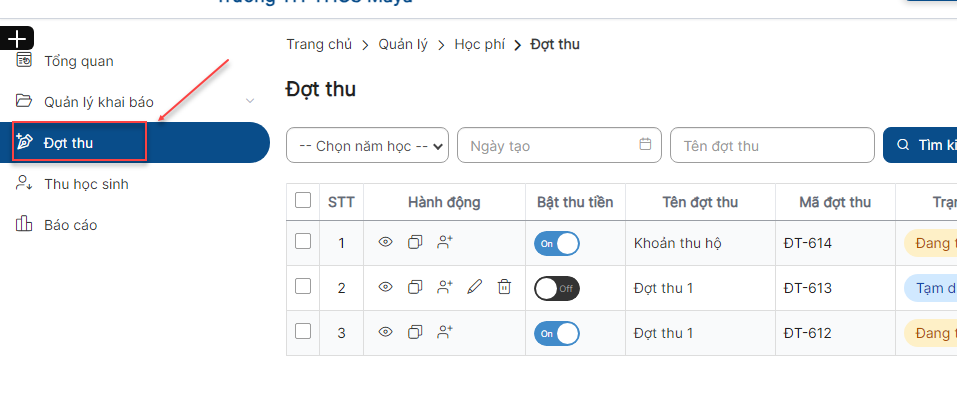Check the checkbox for row 2
The width and height of the screenshot is (957, 399).
(303, 286)
